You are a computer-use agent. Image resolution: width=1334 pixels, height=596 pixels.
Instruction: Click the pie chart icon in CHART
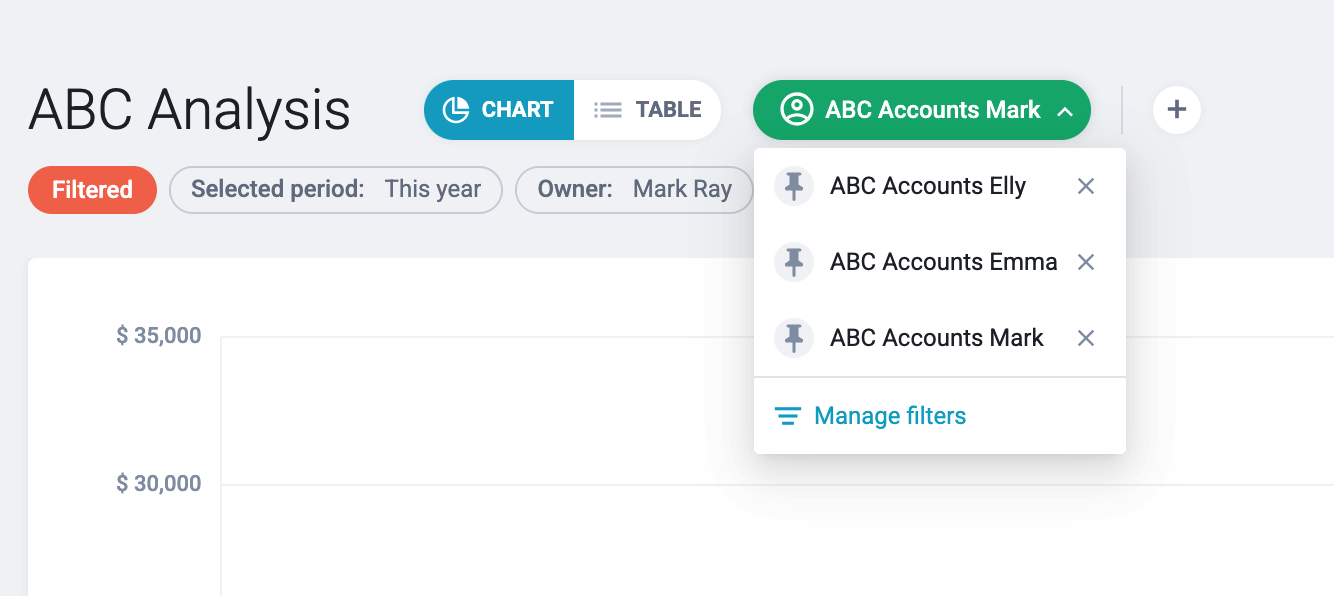click(x=457, y=110)
